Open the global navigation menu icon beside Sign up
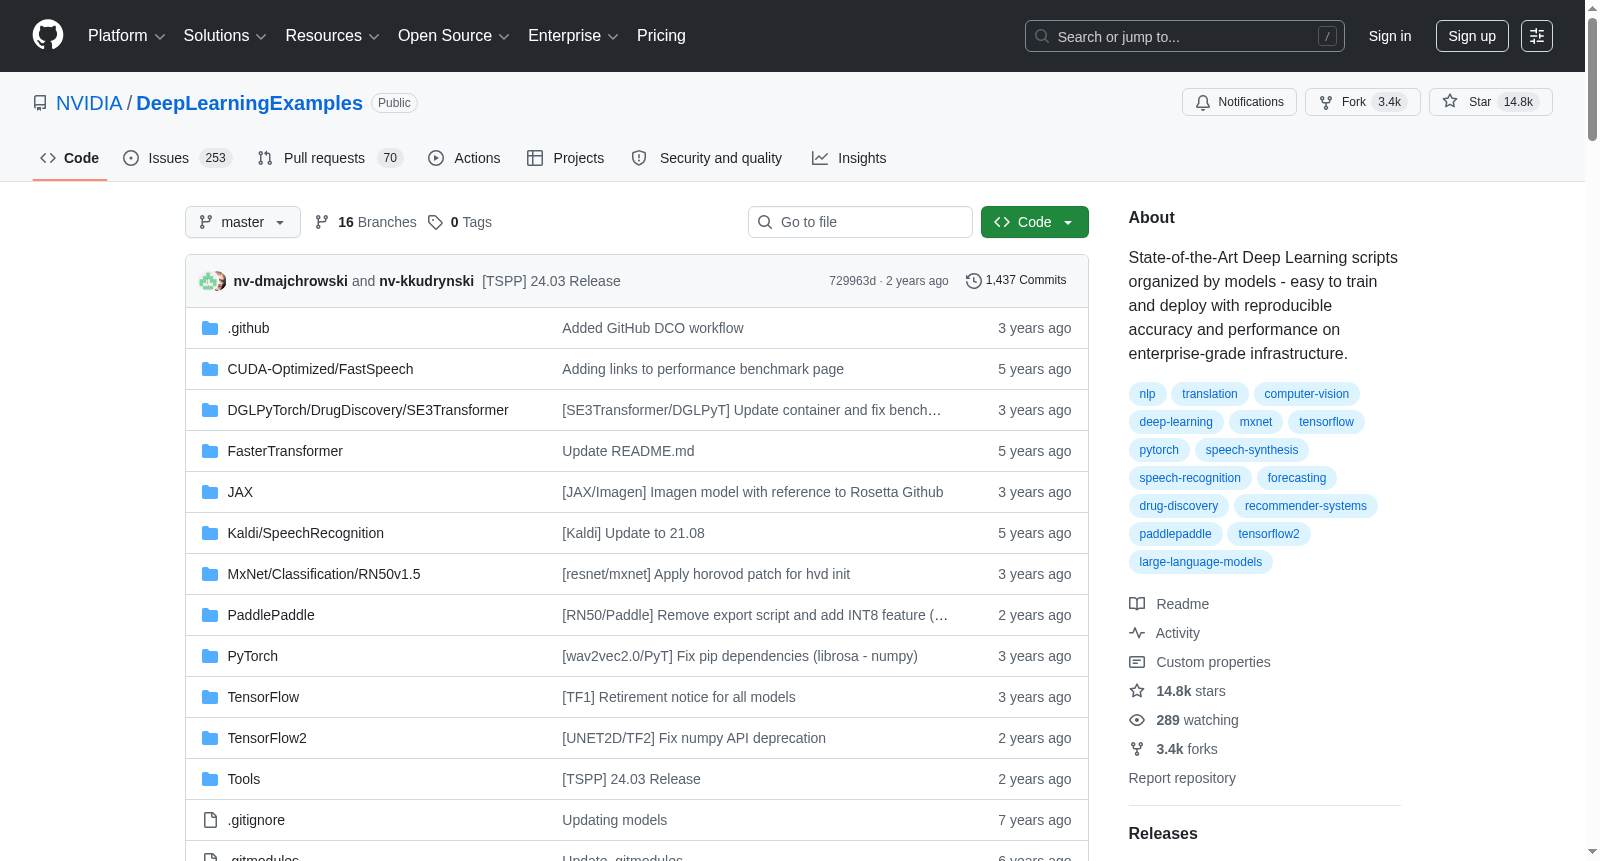 tap(1537, 36)
